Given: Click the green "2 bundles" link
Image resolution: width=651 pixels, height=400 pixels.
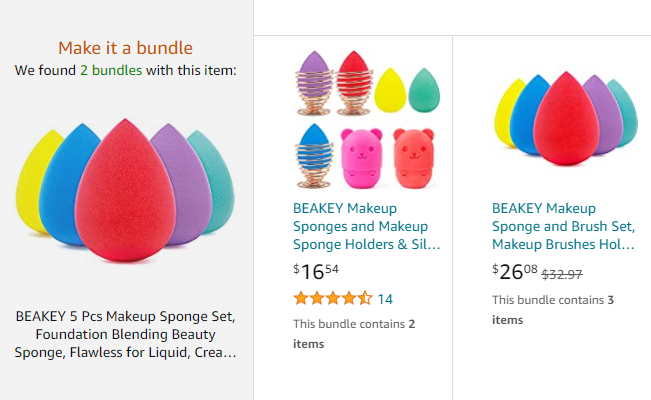Looking at the screenshot, I should pyautogui.click(x=111, y=71).
